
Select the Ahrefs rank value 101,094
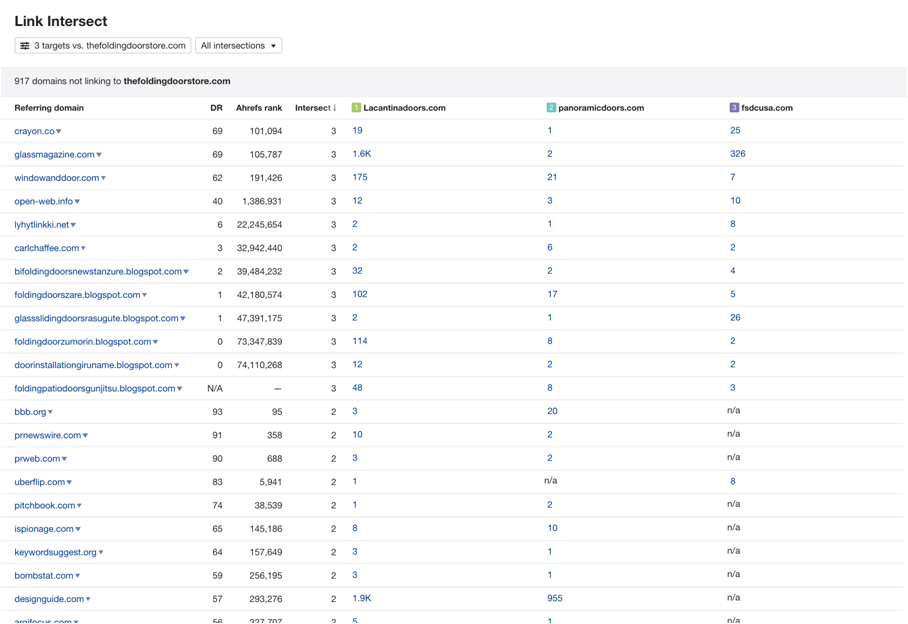pyautogui.click(x=266, y=131)
